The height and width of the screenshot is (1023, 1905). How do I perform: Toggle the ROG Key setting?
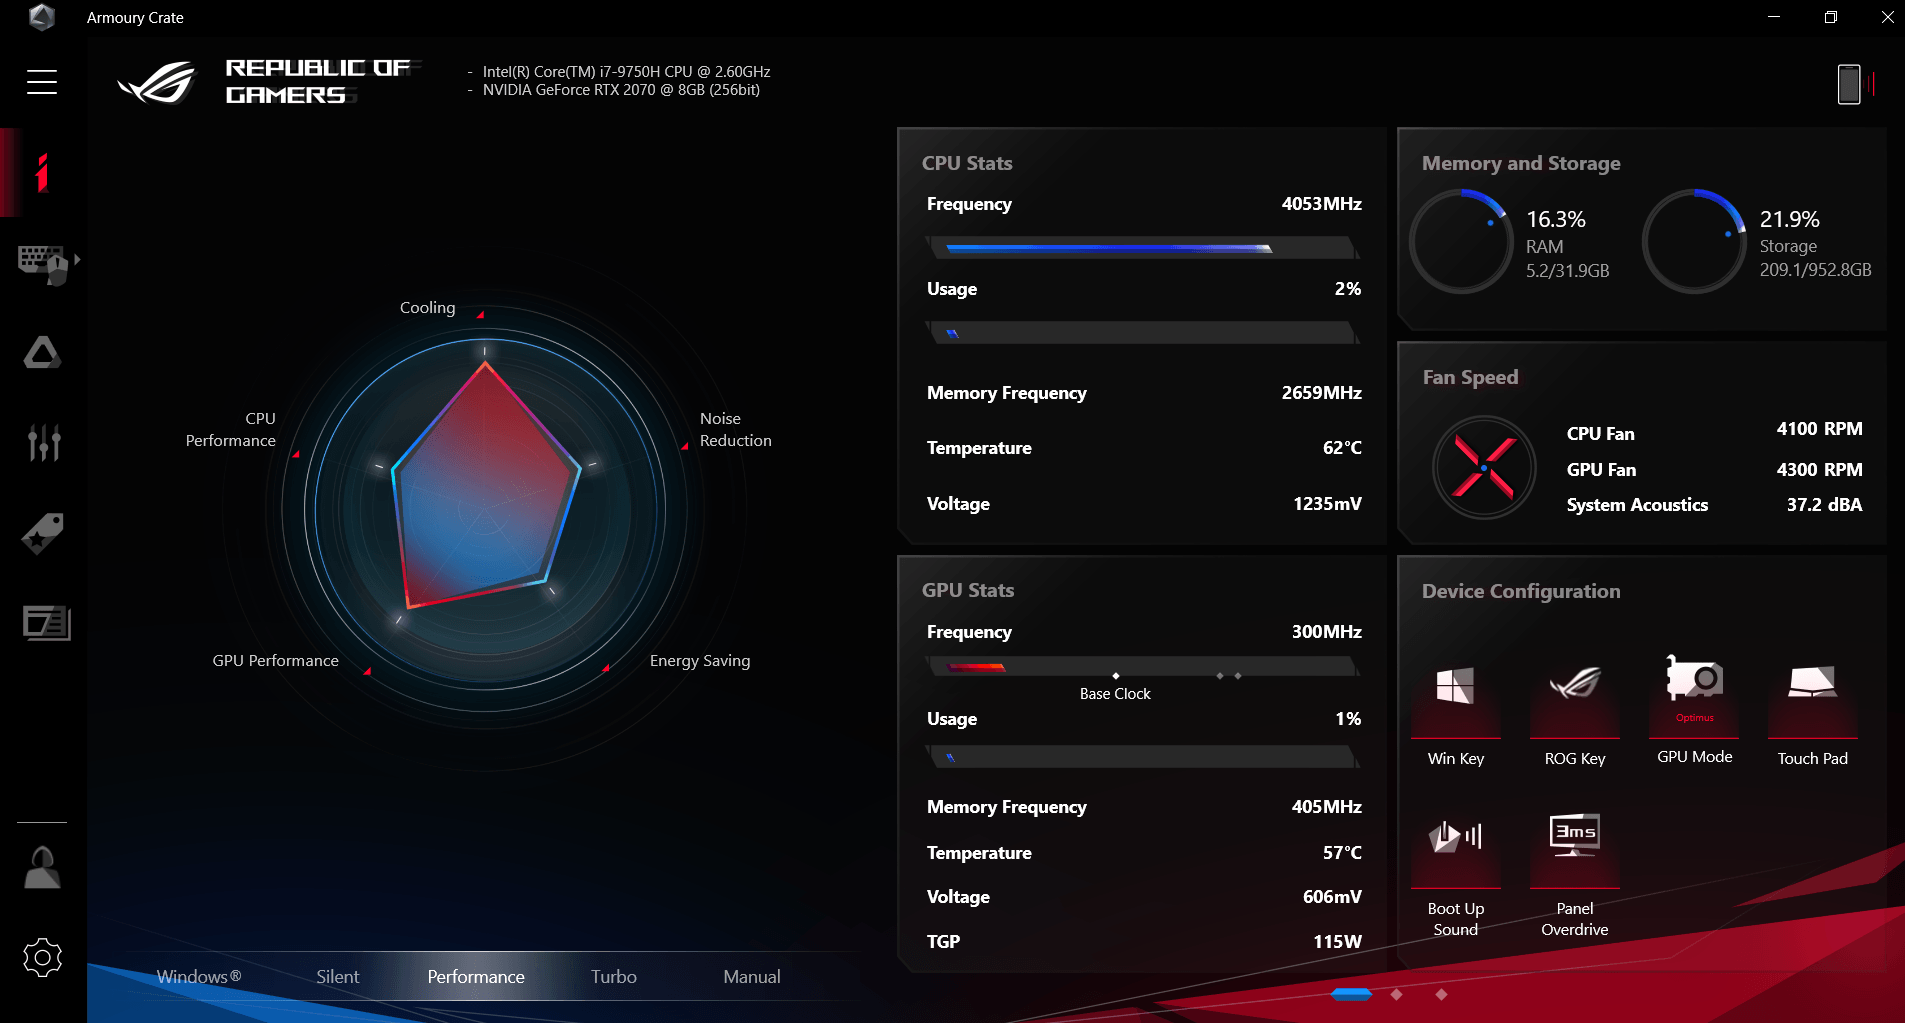point(1575,712)
